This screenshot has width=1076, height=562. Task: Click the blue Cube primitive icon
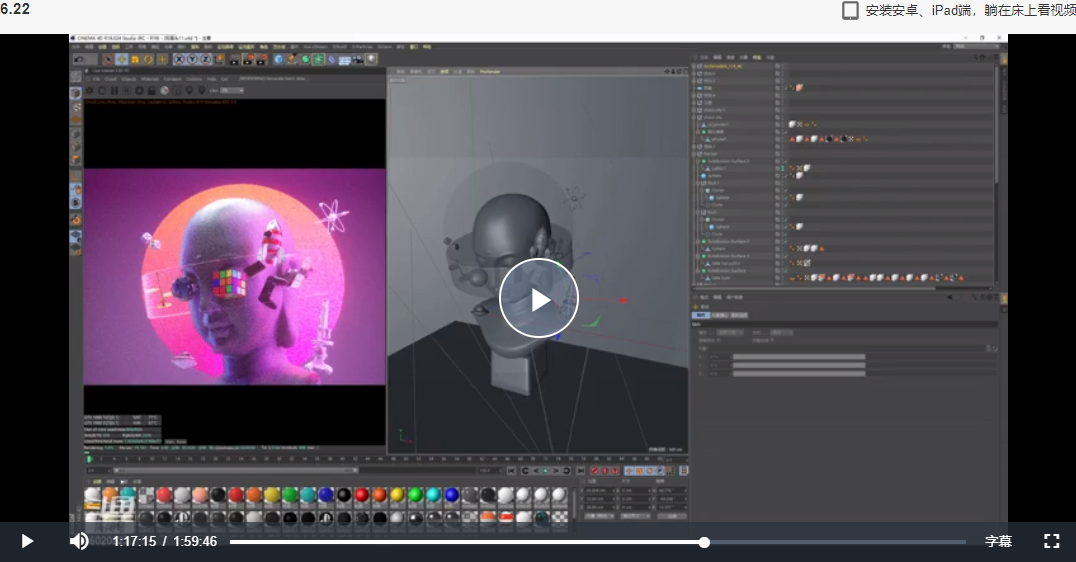click(278, 59)
